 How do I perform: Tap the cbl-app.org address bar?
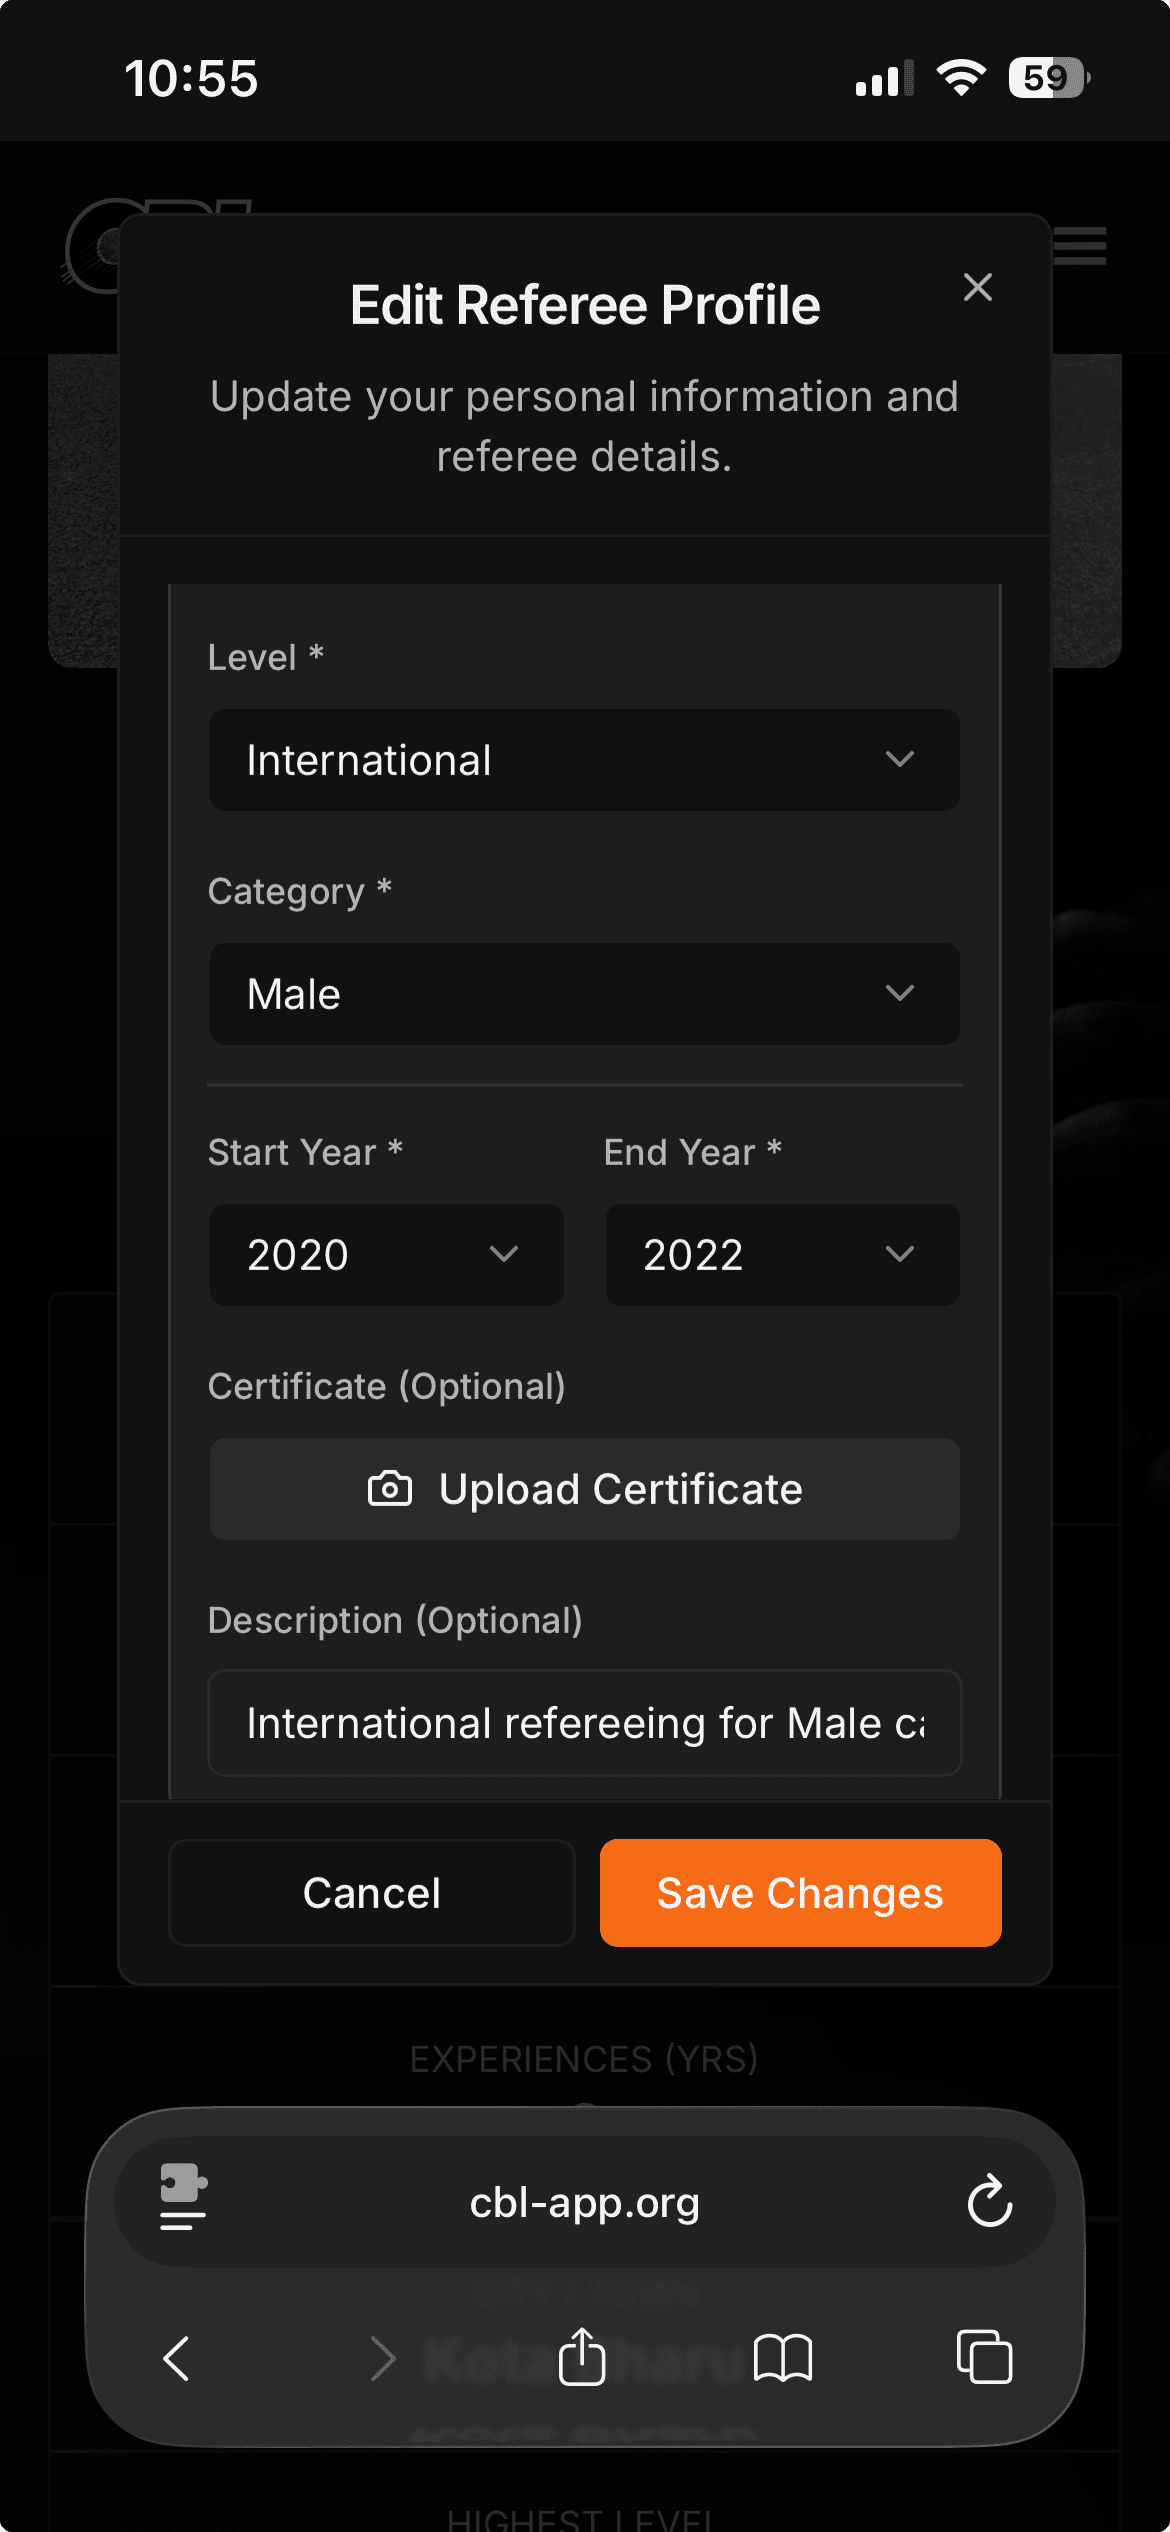(x=584, y=2202)
